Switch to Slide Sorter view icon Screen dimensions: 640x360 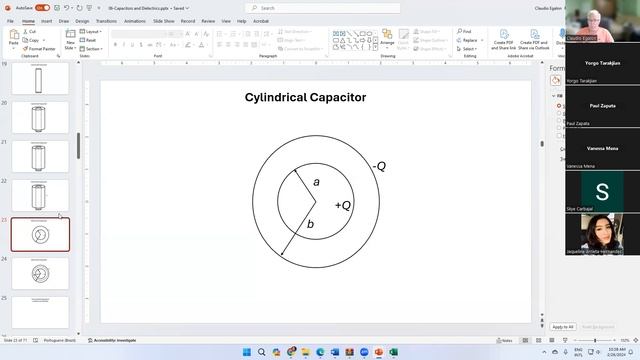[x=539, y=340]
